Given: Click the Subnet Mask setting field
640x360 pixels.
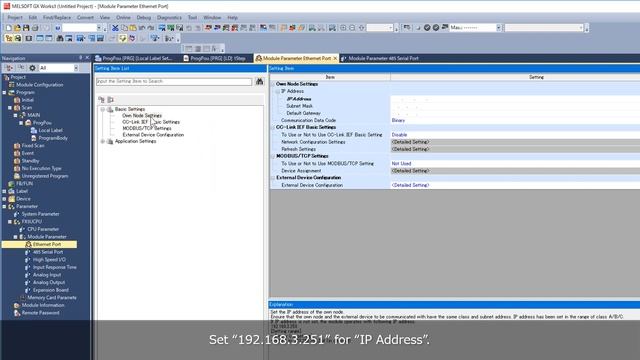Looking at the screenshot, I should click(515, 106).
